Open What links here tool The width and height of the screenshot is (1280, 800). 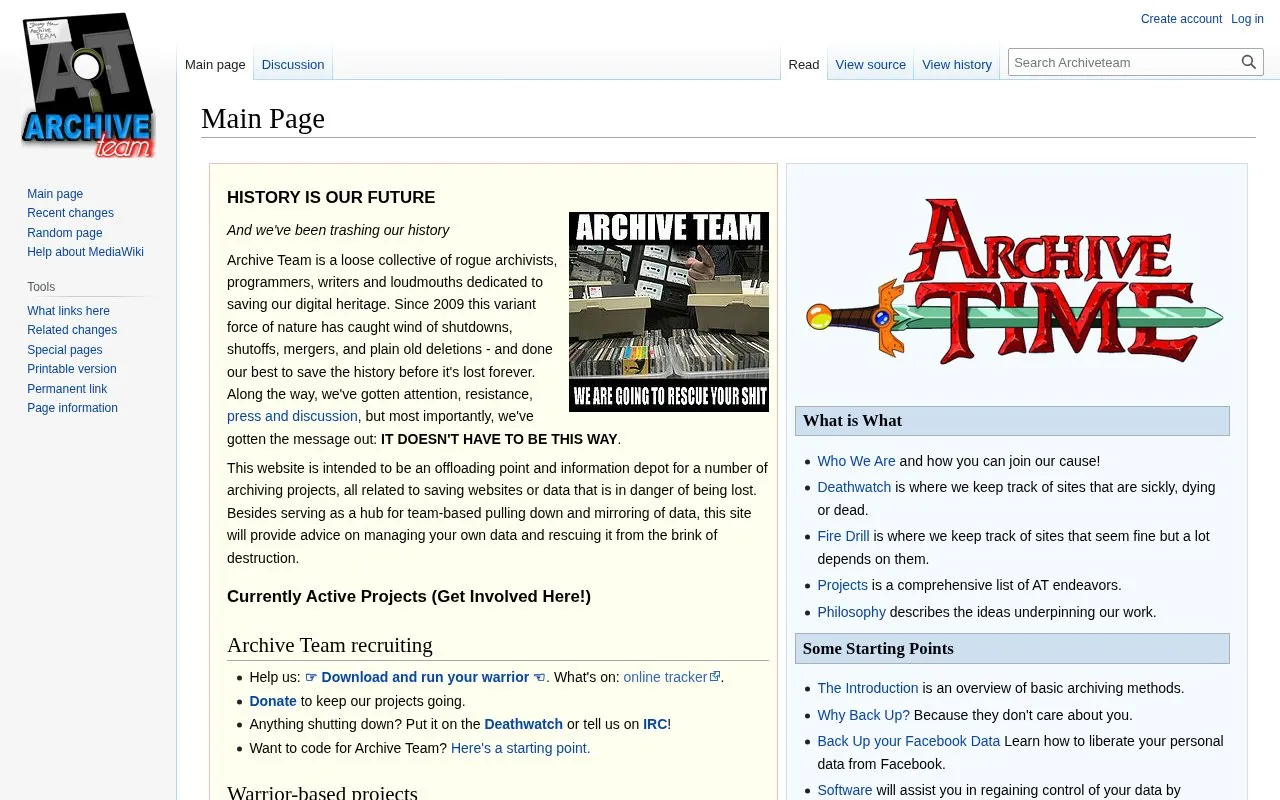(68, 311)
